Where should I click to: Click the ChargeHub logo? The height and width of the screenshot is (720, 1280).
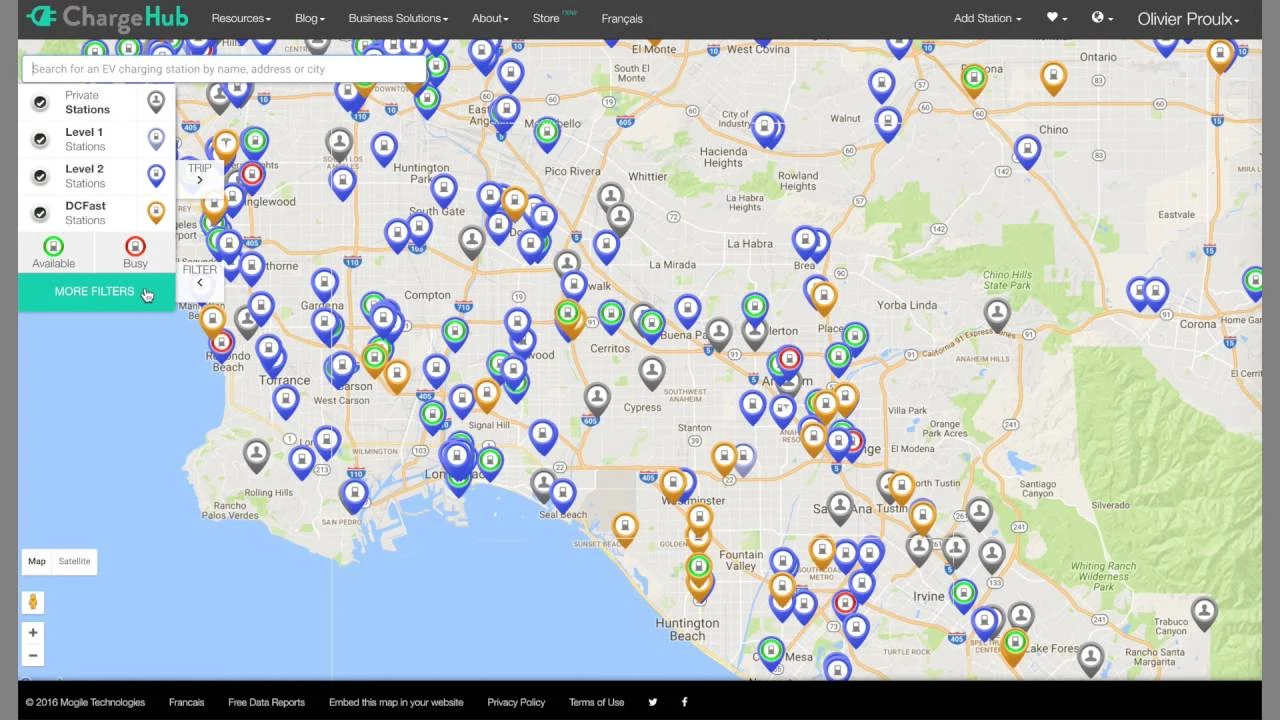click(x=107, y=17)
